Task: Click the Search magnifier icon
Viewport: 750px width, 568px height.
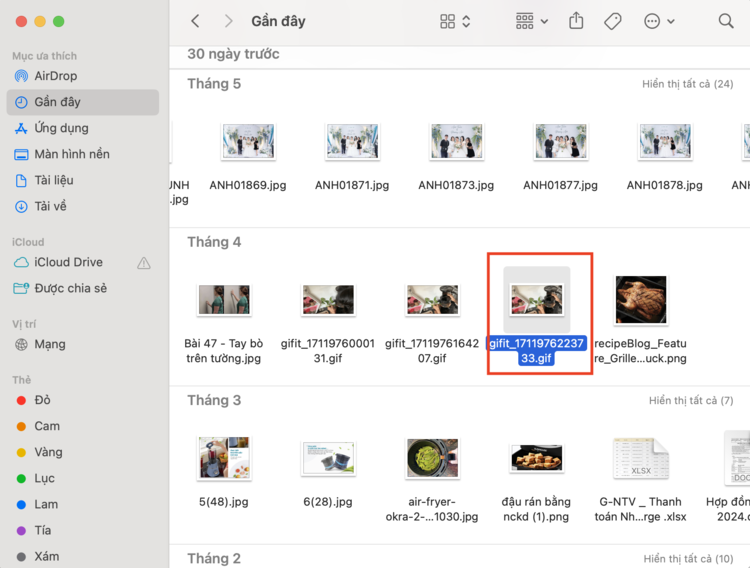Action: click(726, 21)
